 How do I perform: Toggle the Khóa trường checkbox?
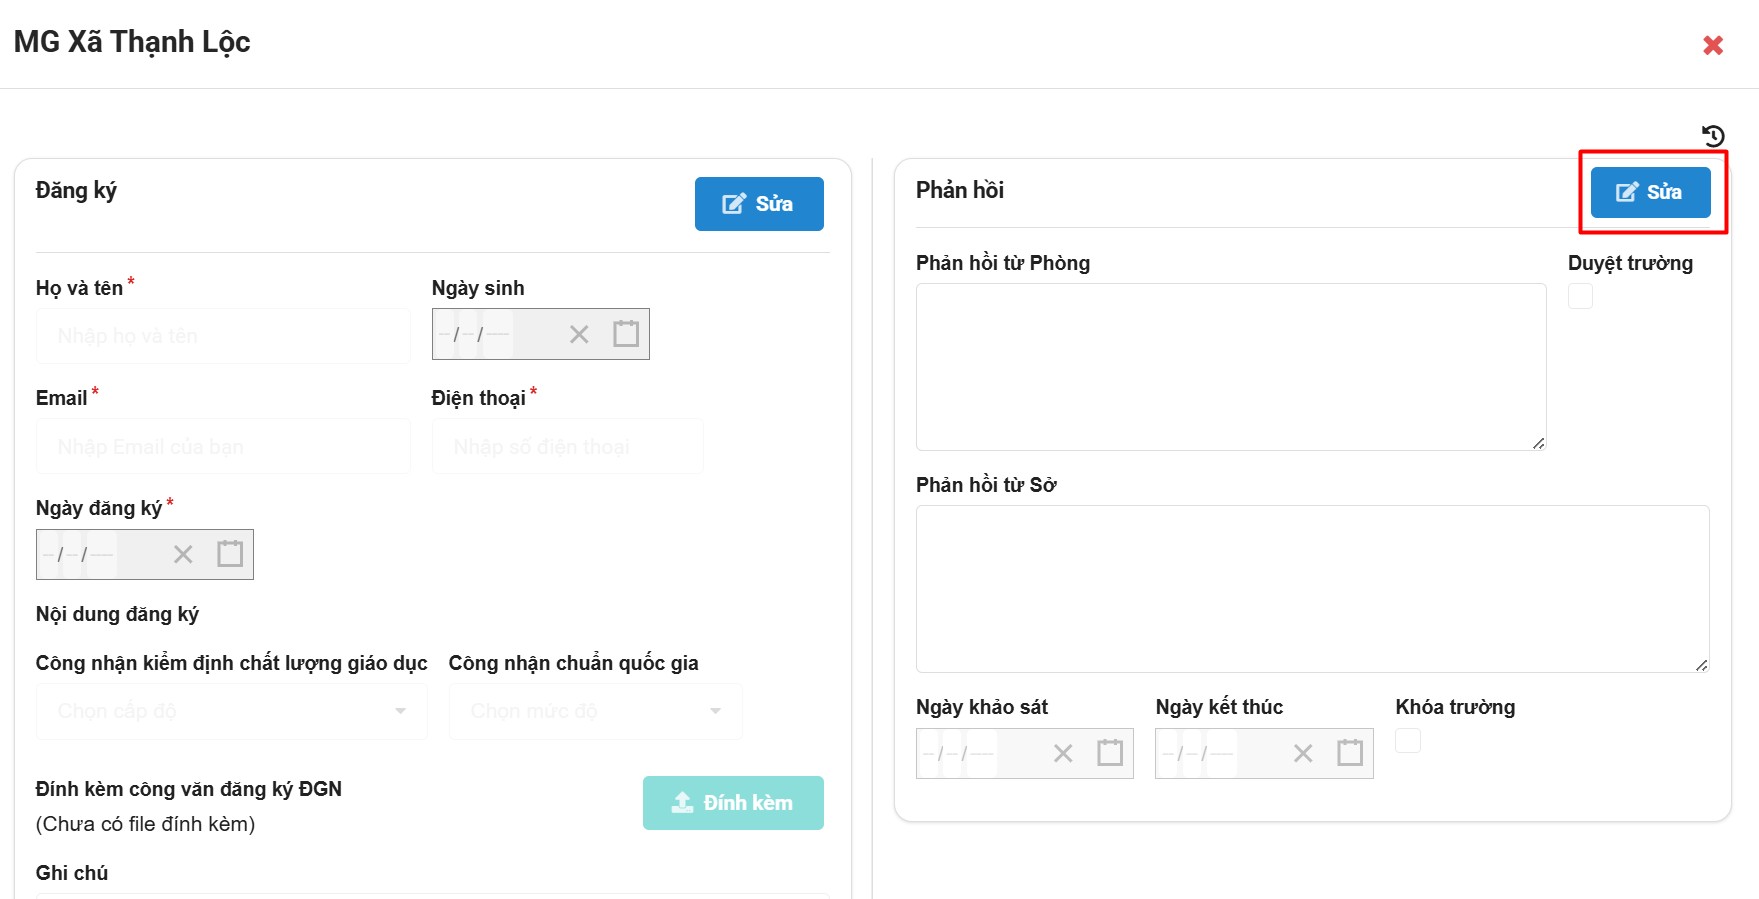(x=1408, y=741)
